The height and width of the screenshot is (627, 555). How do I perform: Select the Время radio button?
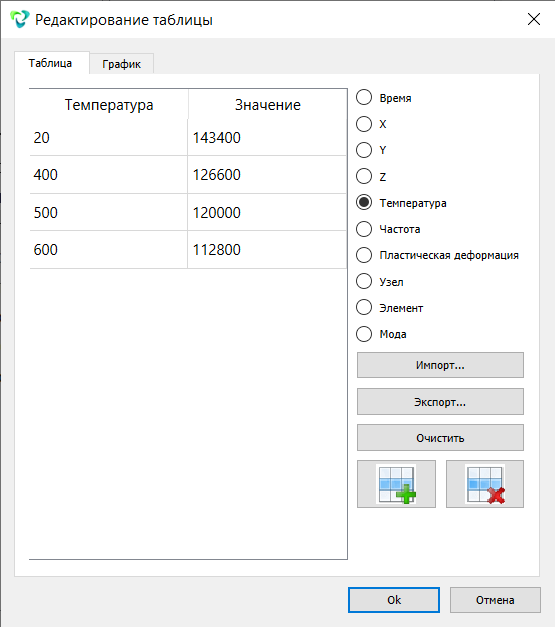364,97
